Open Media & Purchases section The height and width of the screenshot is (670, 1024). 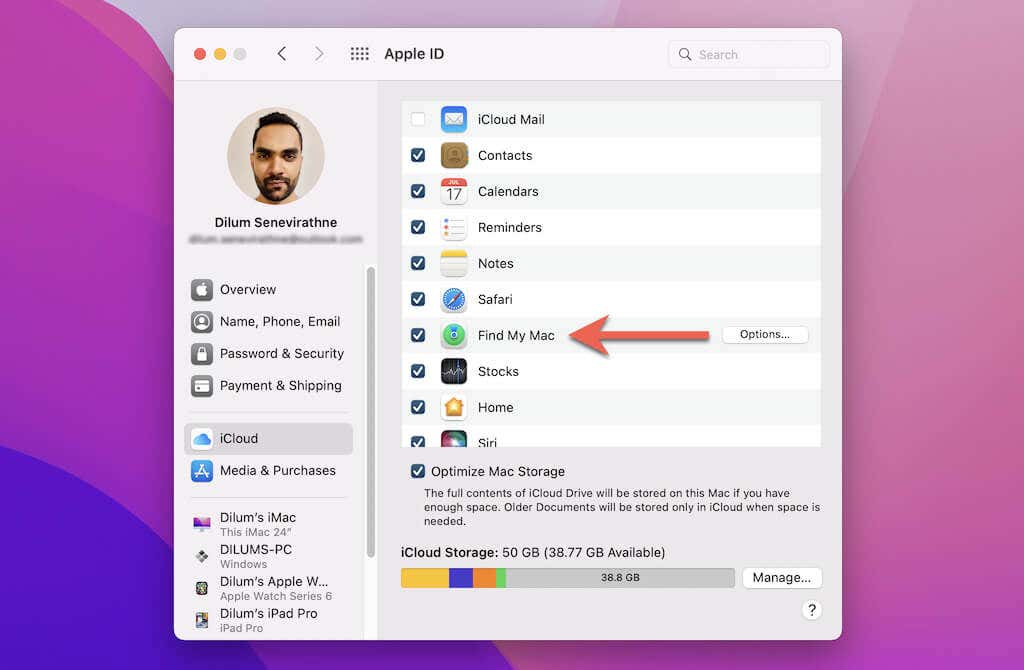pos(268,470)
